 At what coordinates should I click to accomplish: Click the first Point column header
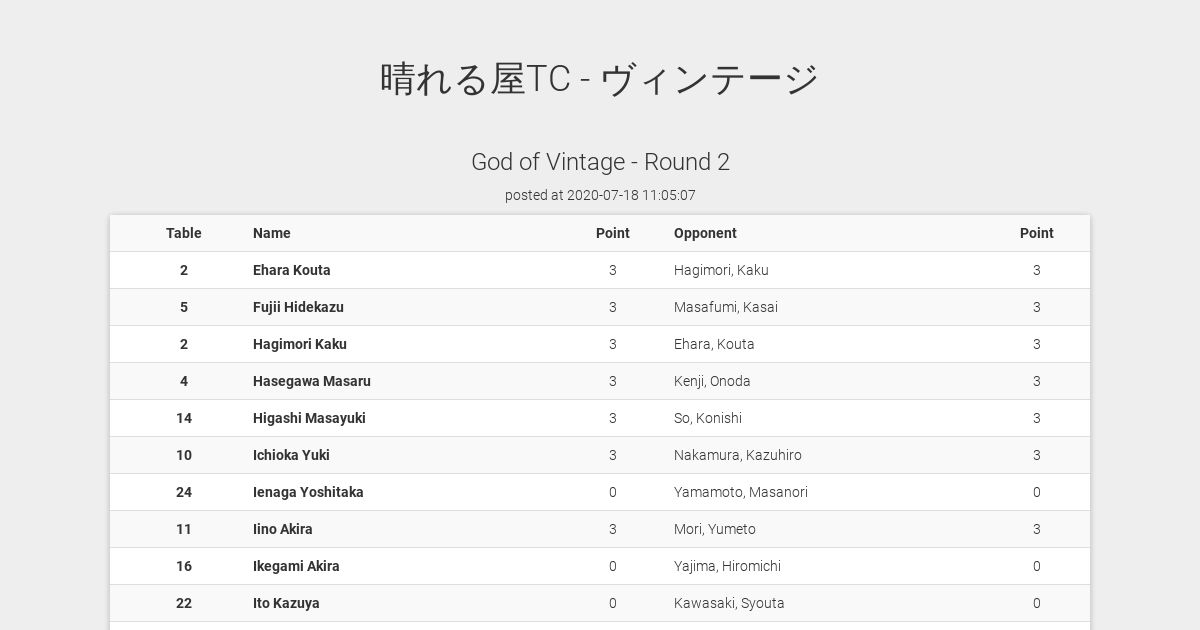[x=613, y=233]
